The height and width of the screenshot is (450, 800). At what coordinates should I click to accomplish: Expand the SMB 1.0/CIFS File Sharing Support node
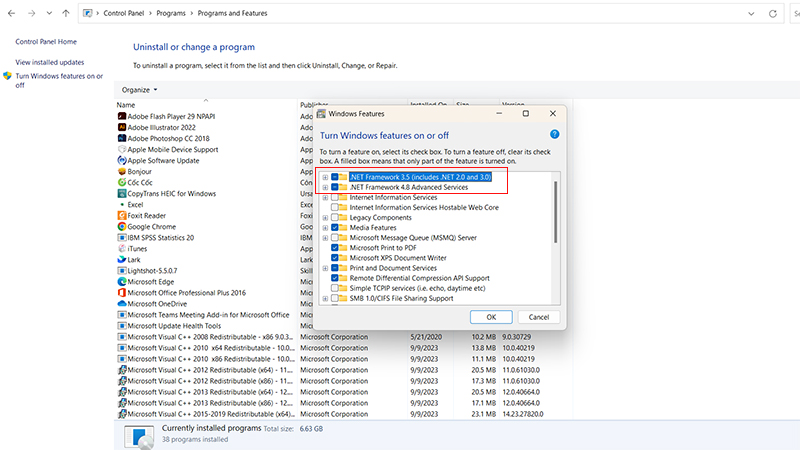click(325, 298)
